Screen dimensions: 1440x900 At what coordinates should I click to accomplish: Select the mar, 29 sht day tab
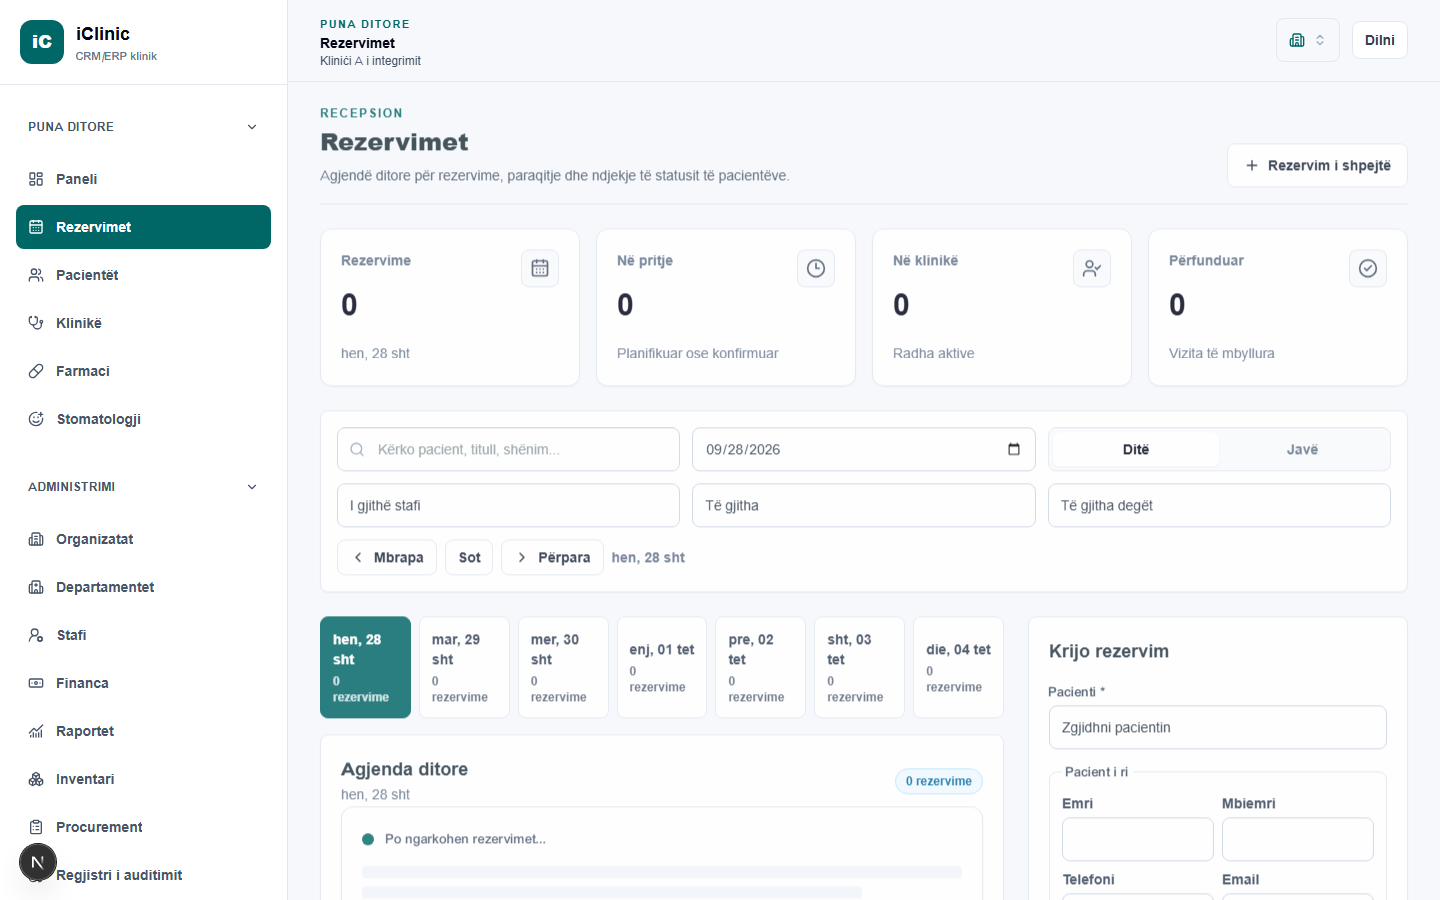pos(464,667)
